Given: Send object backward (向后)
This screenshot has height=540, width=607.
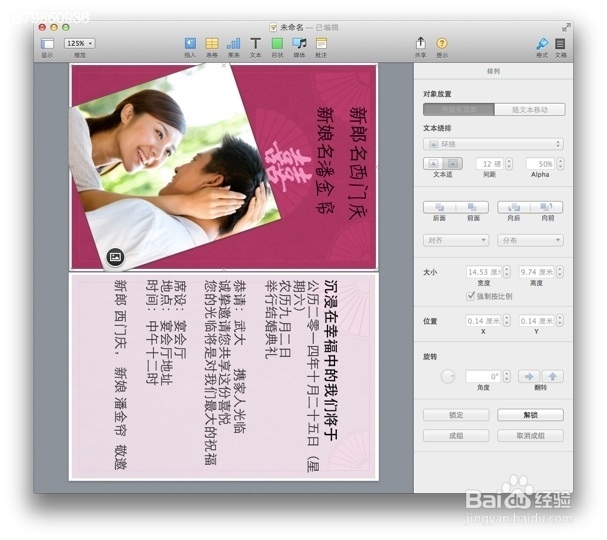Looking at the screenshot, I should coord(514,207).
